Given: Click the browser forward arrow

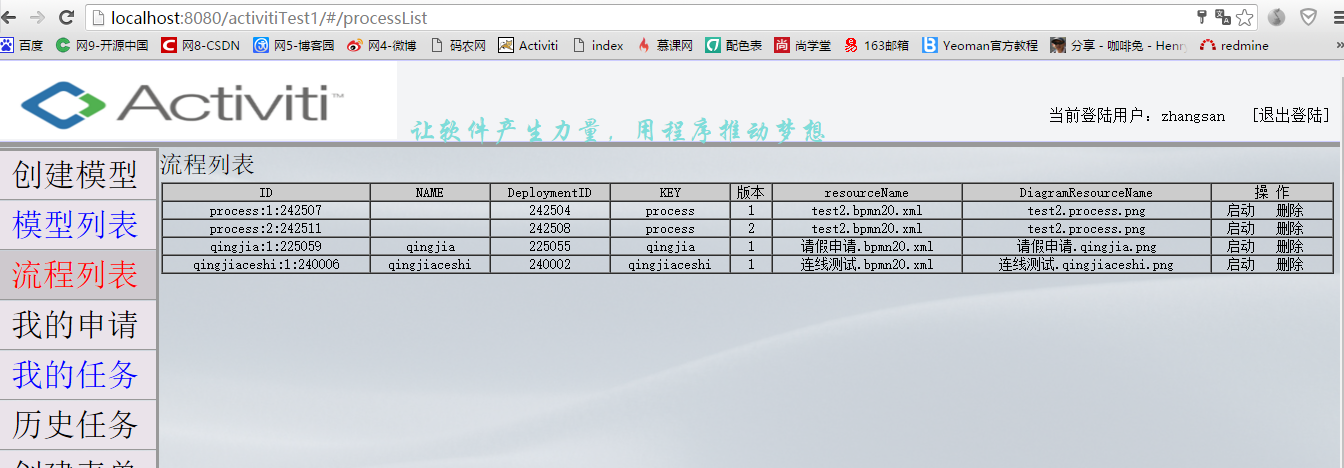Looking at the screenshot, I should pyautogui.click(x=38, y=17).
